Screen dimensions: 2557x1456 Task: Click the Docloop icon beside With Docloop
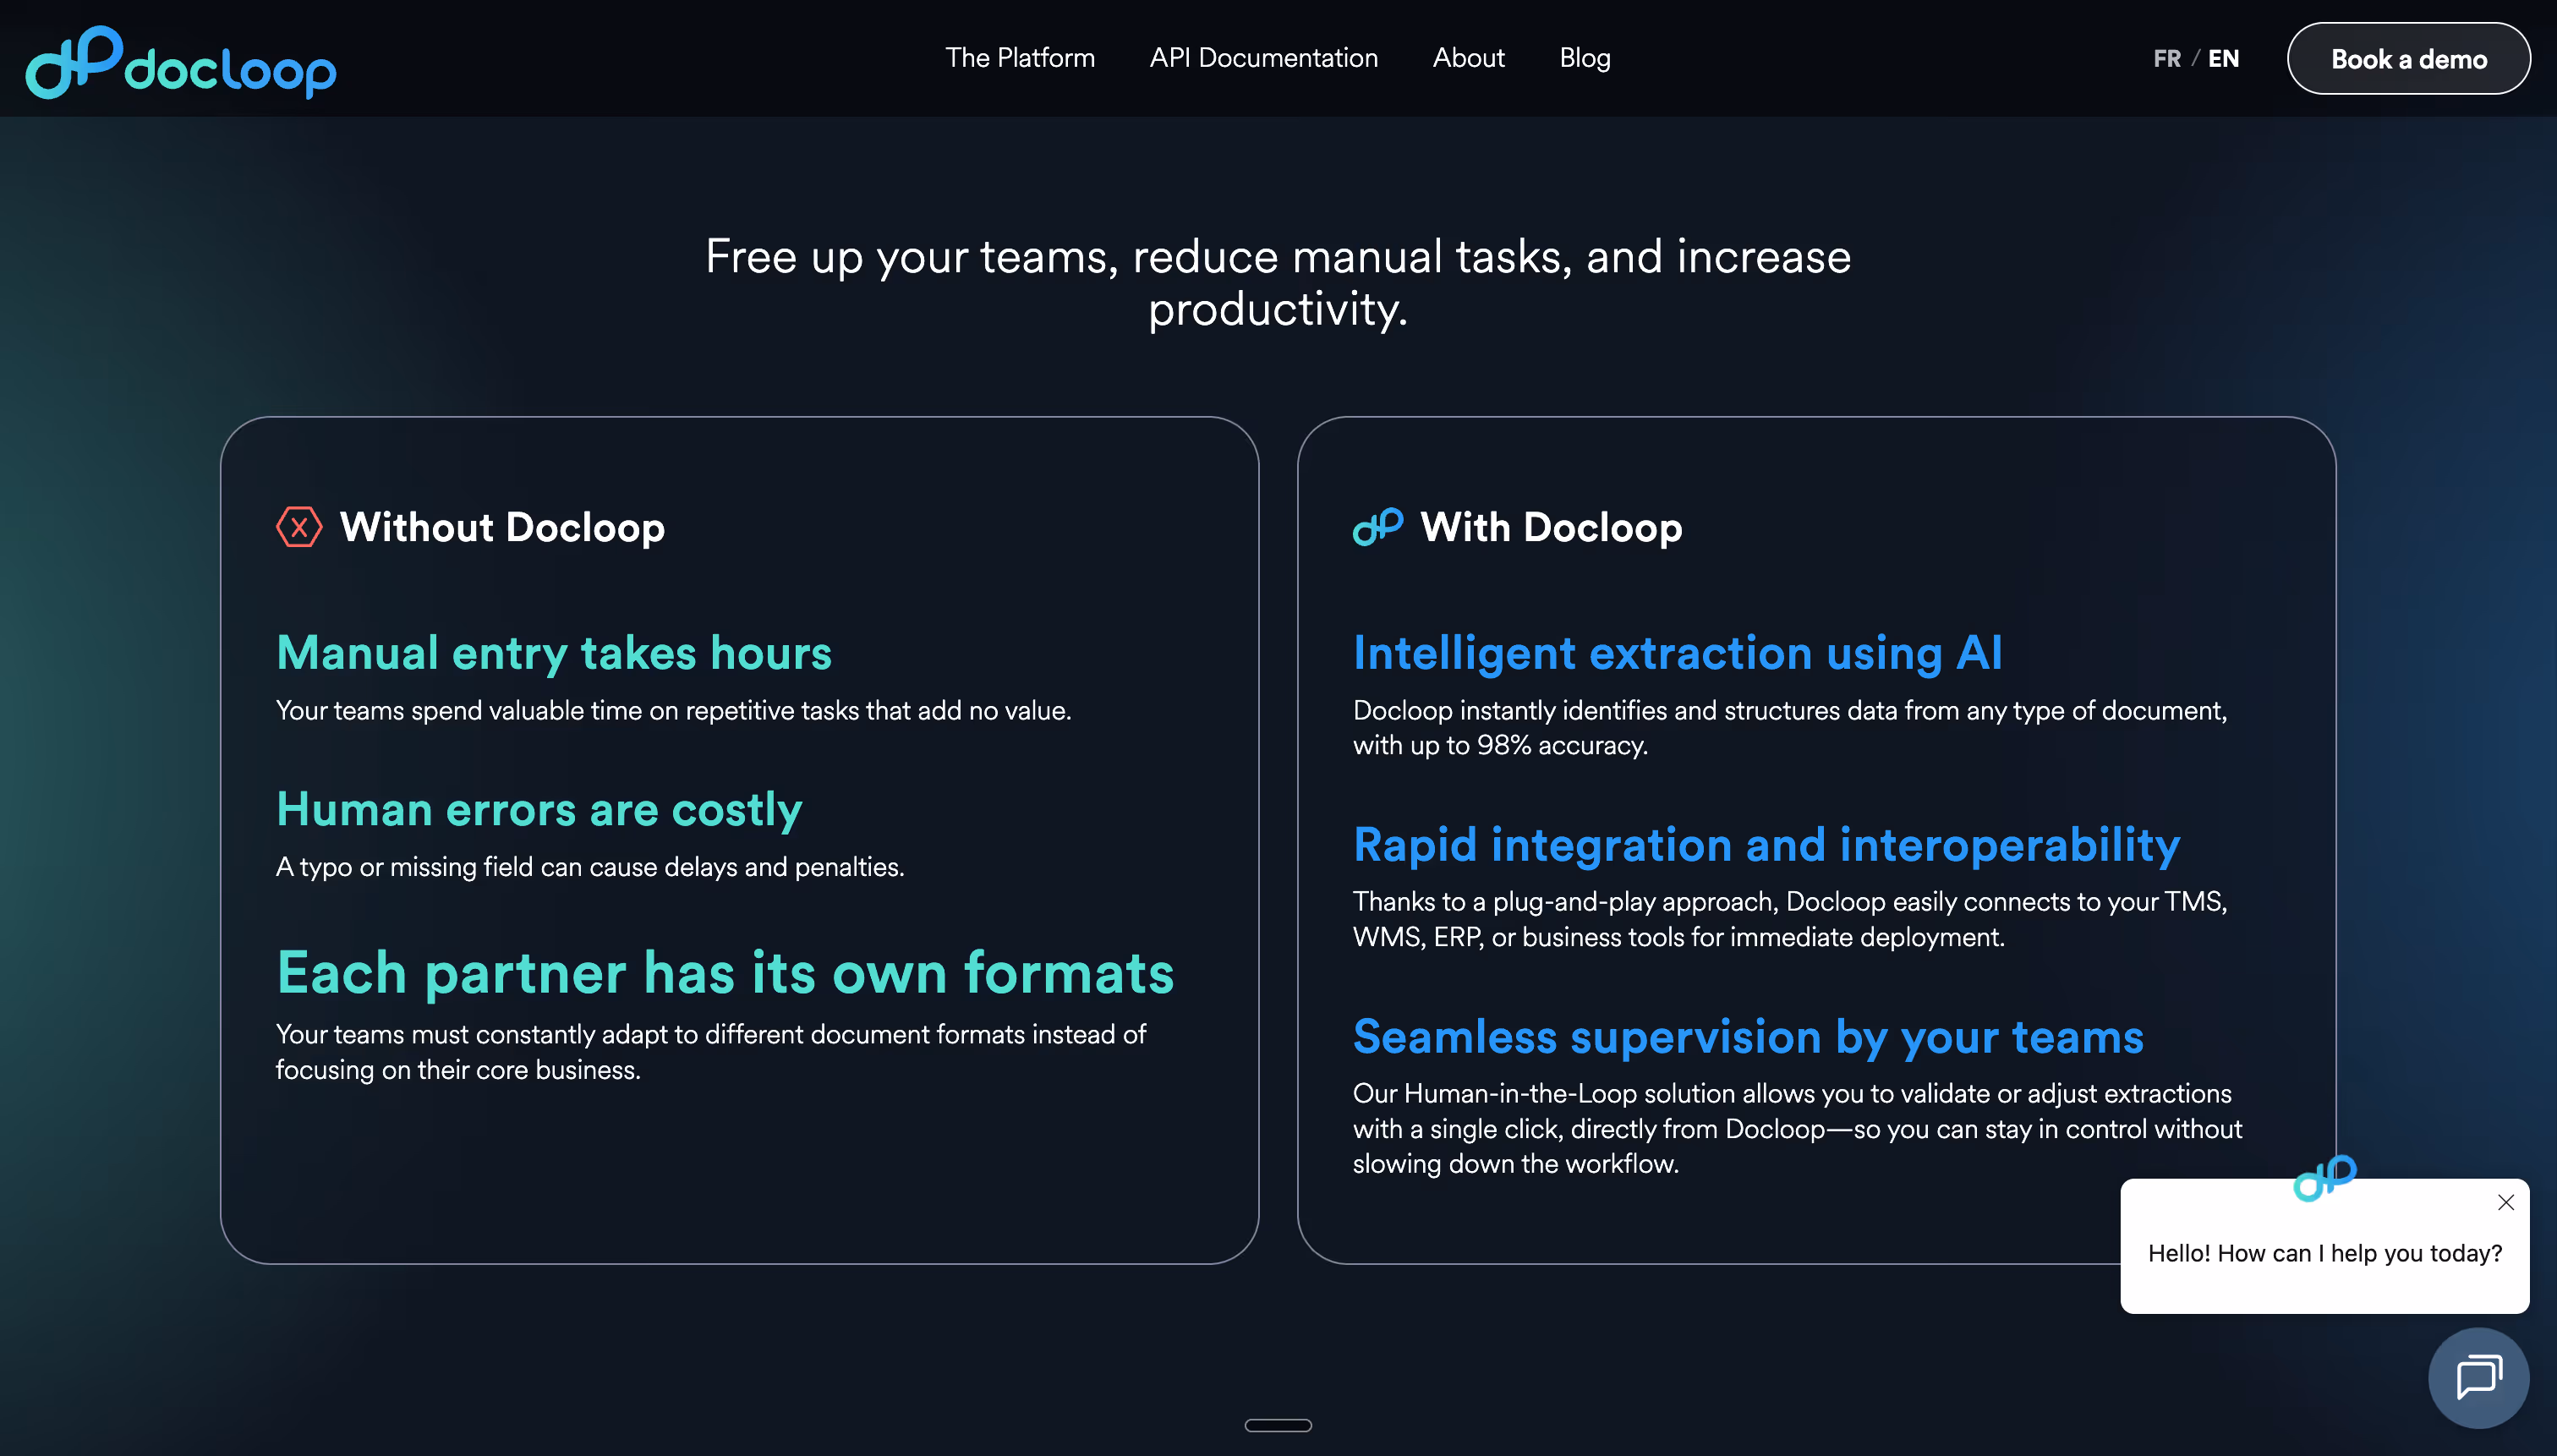pyautogui.click(x=1377, y=526)
